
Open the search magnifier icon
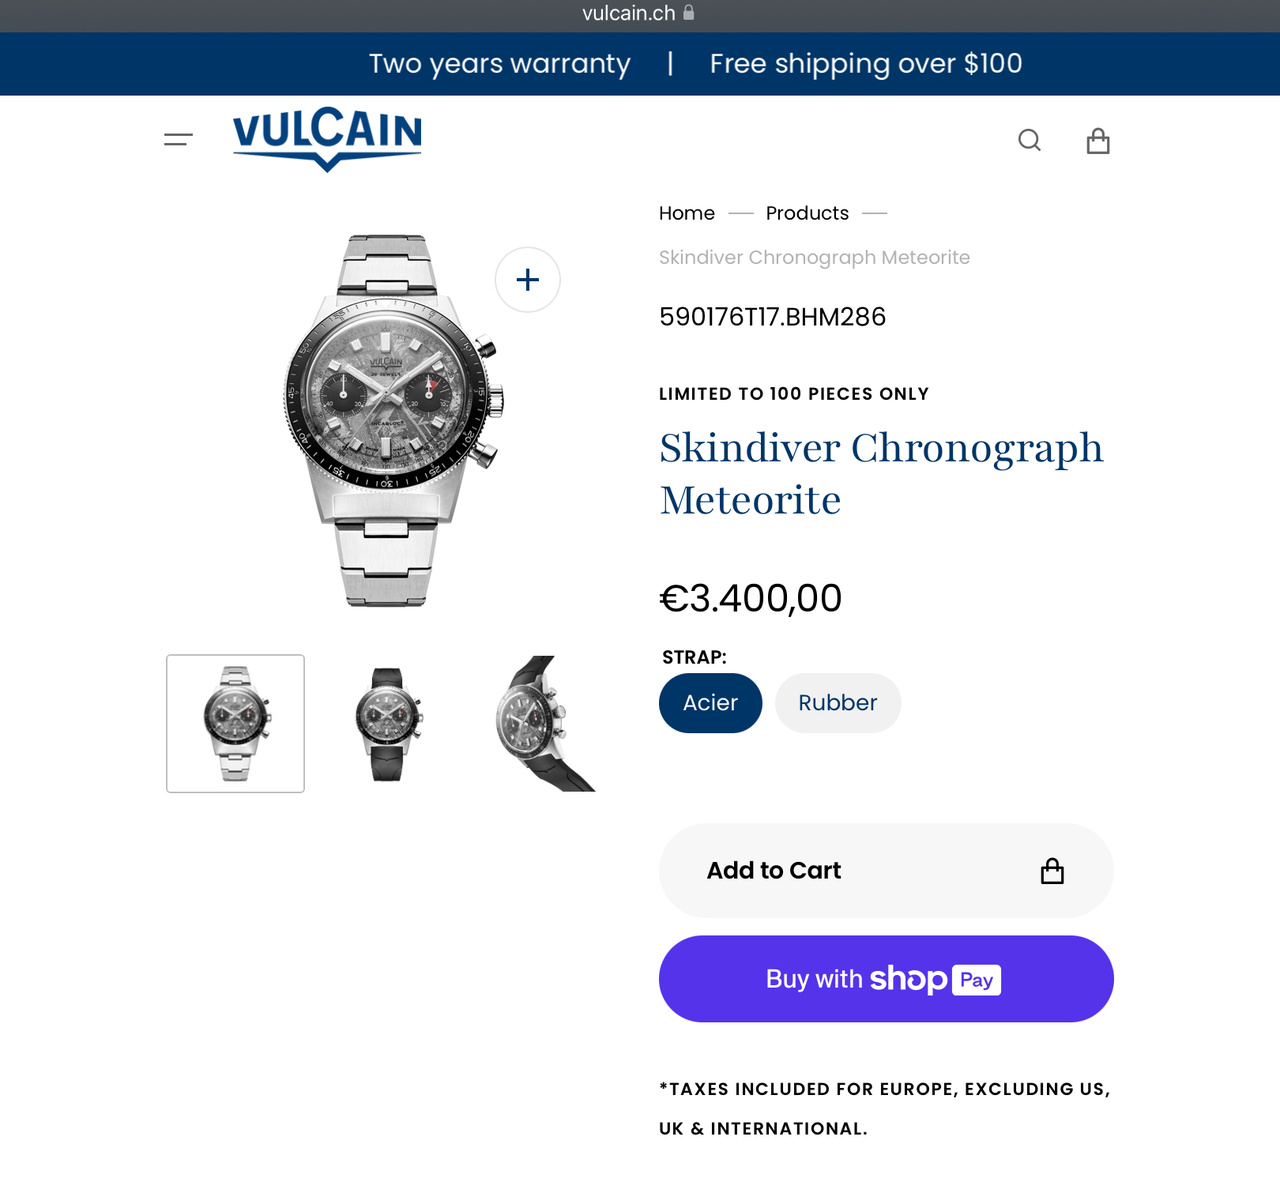[1029, 140]
